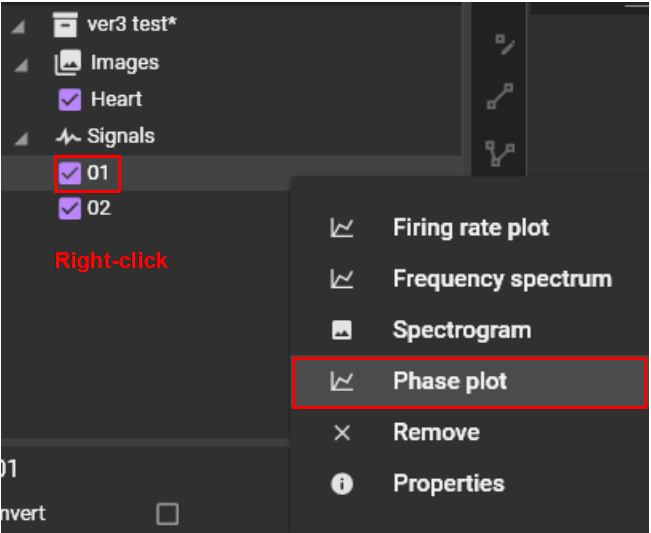Image resolution: width=651 pixels, height=533 pixels.
Task: Click Remove in the context menu
Action: tap(436, 433)
